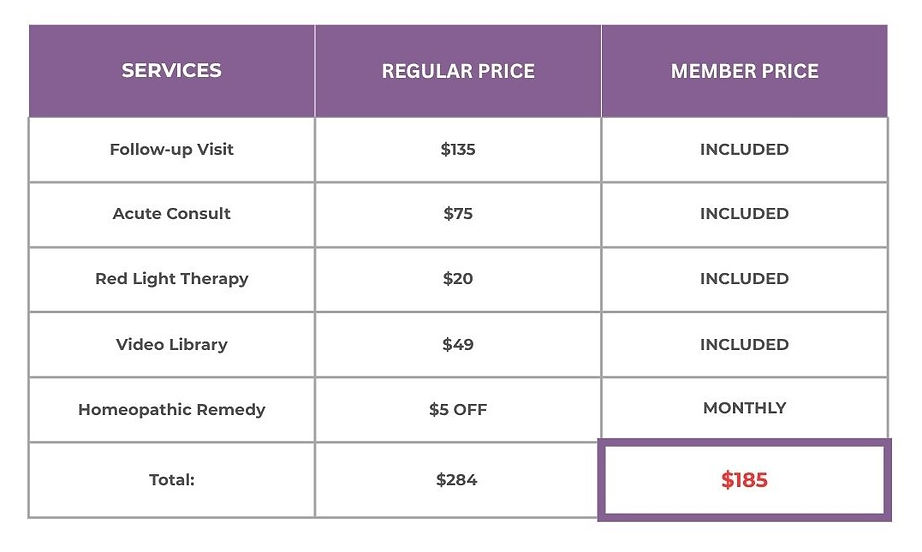Select the Acute Consult service cell
This screenshot has width=922, height=552.
click(x=171, y=214)
